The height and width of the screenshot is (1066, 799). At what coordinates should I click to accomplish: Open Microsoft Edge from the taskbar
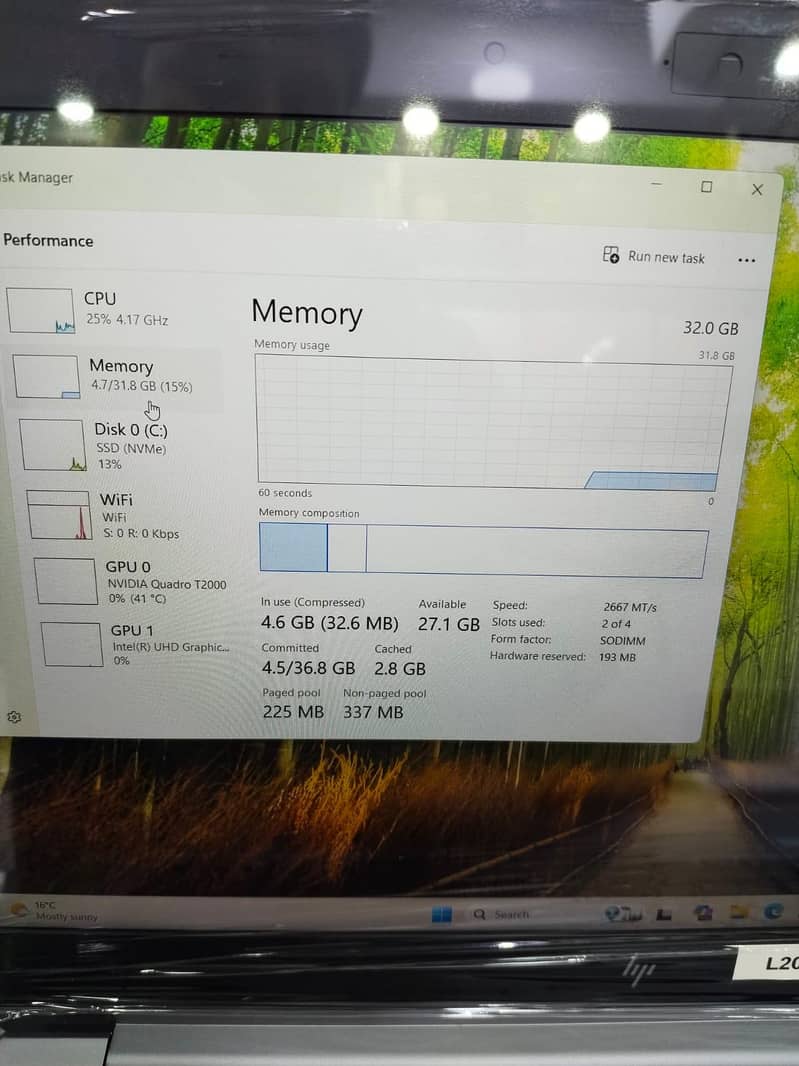click(772, 912)
